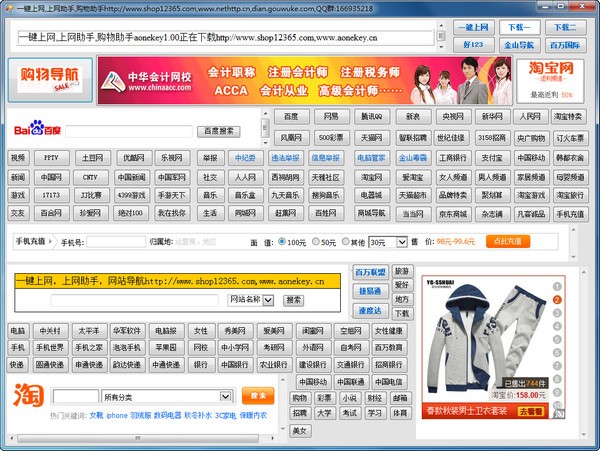The image size is (600, 451).
Task: Open the 订火车票 button
Action: [x=570, y=138]
